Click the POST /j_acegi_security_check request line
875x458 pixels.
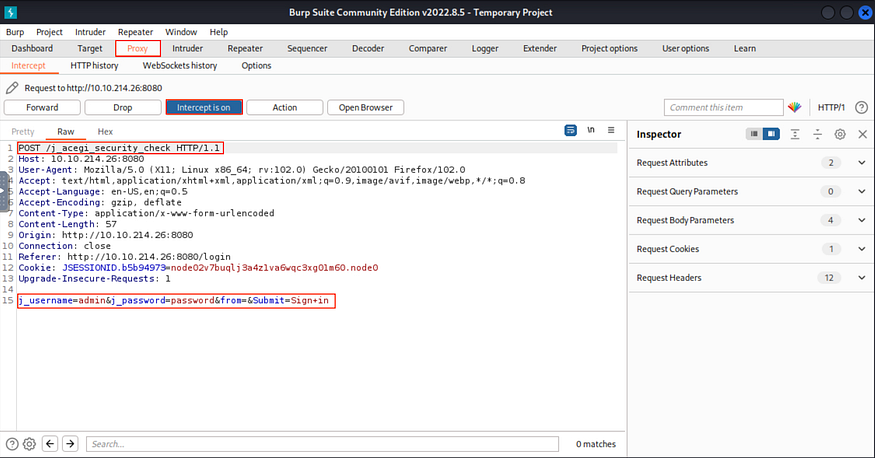[120, 148]
